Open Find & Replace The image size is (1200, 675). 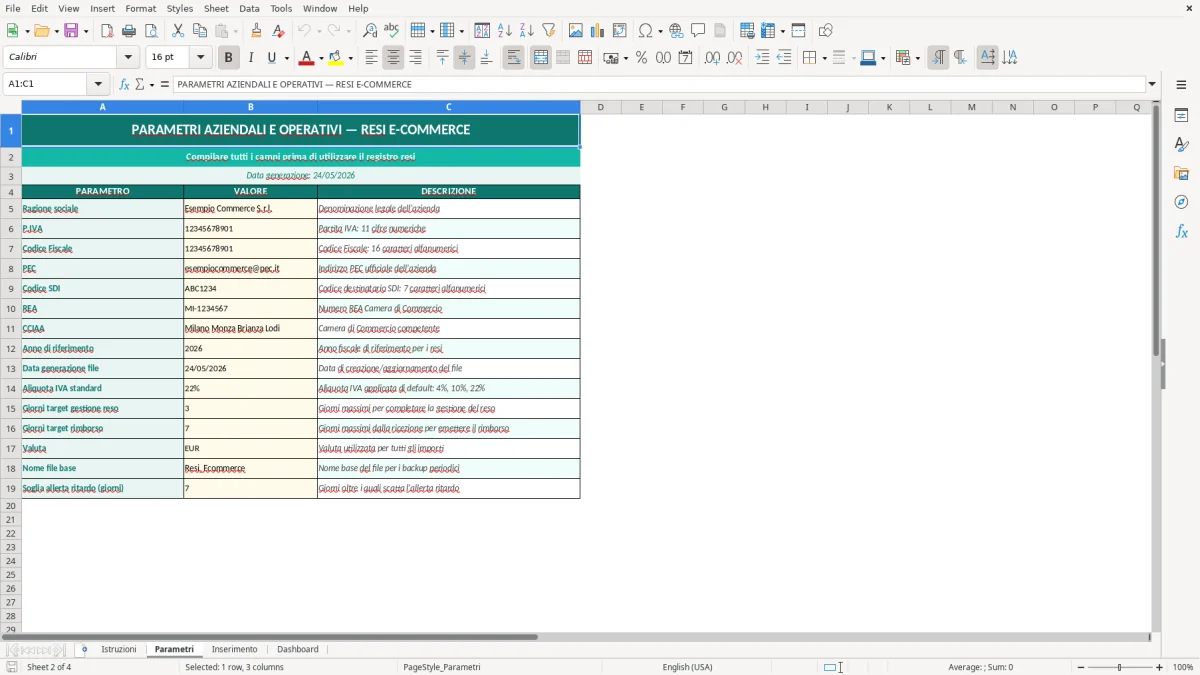pos(370,31)
